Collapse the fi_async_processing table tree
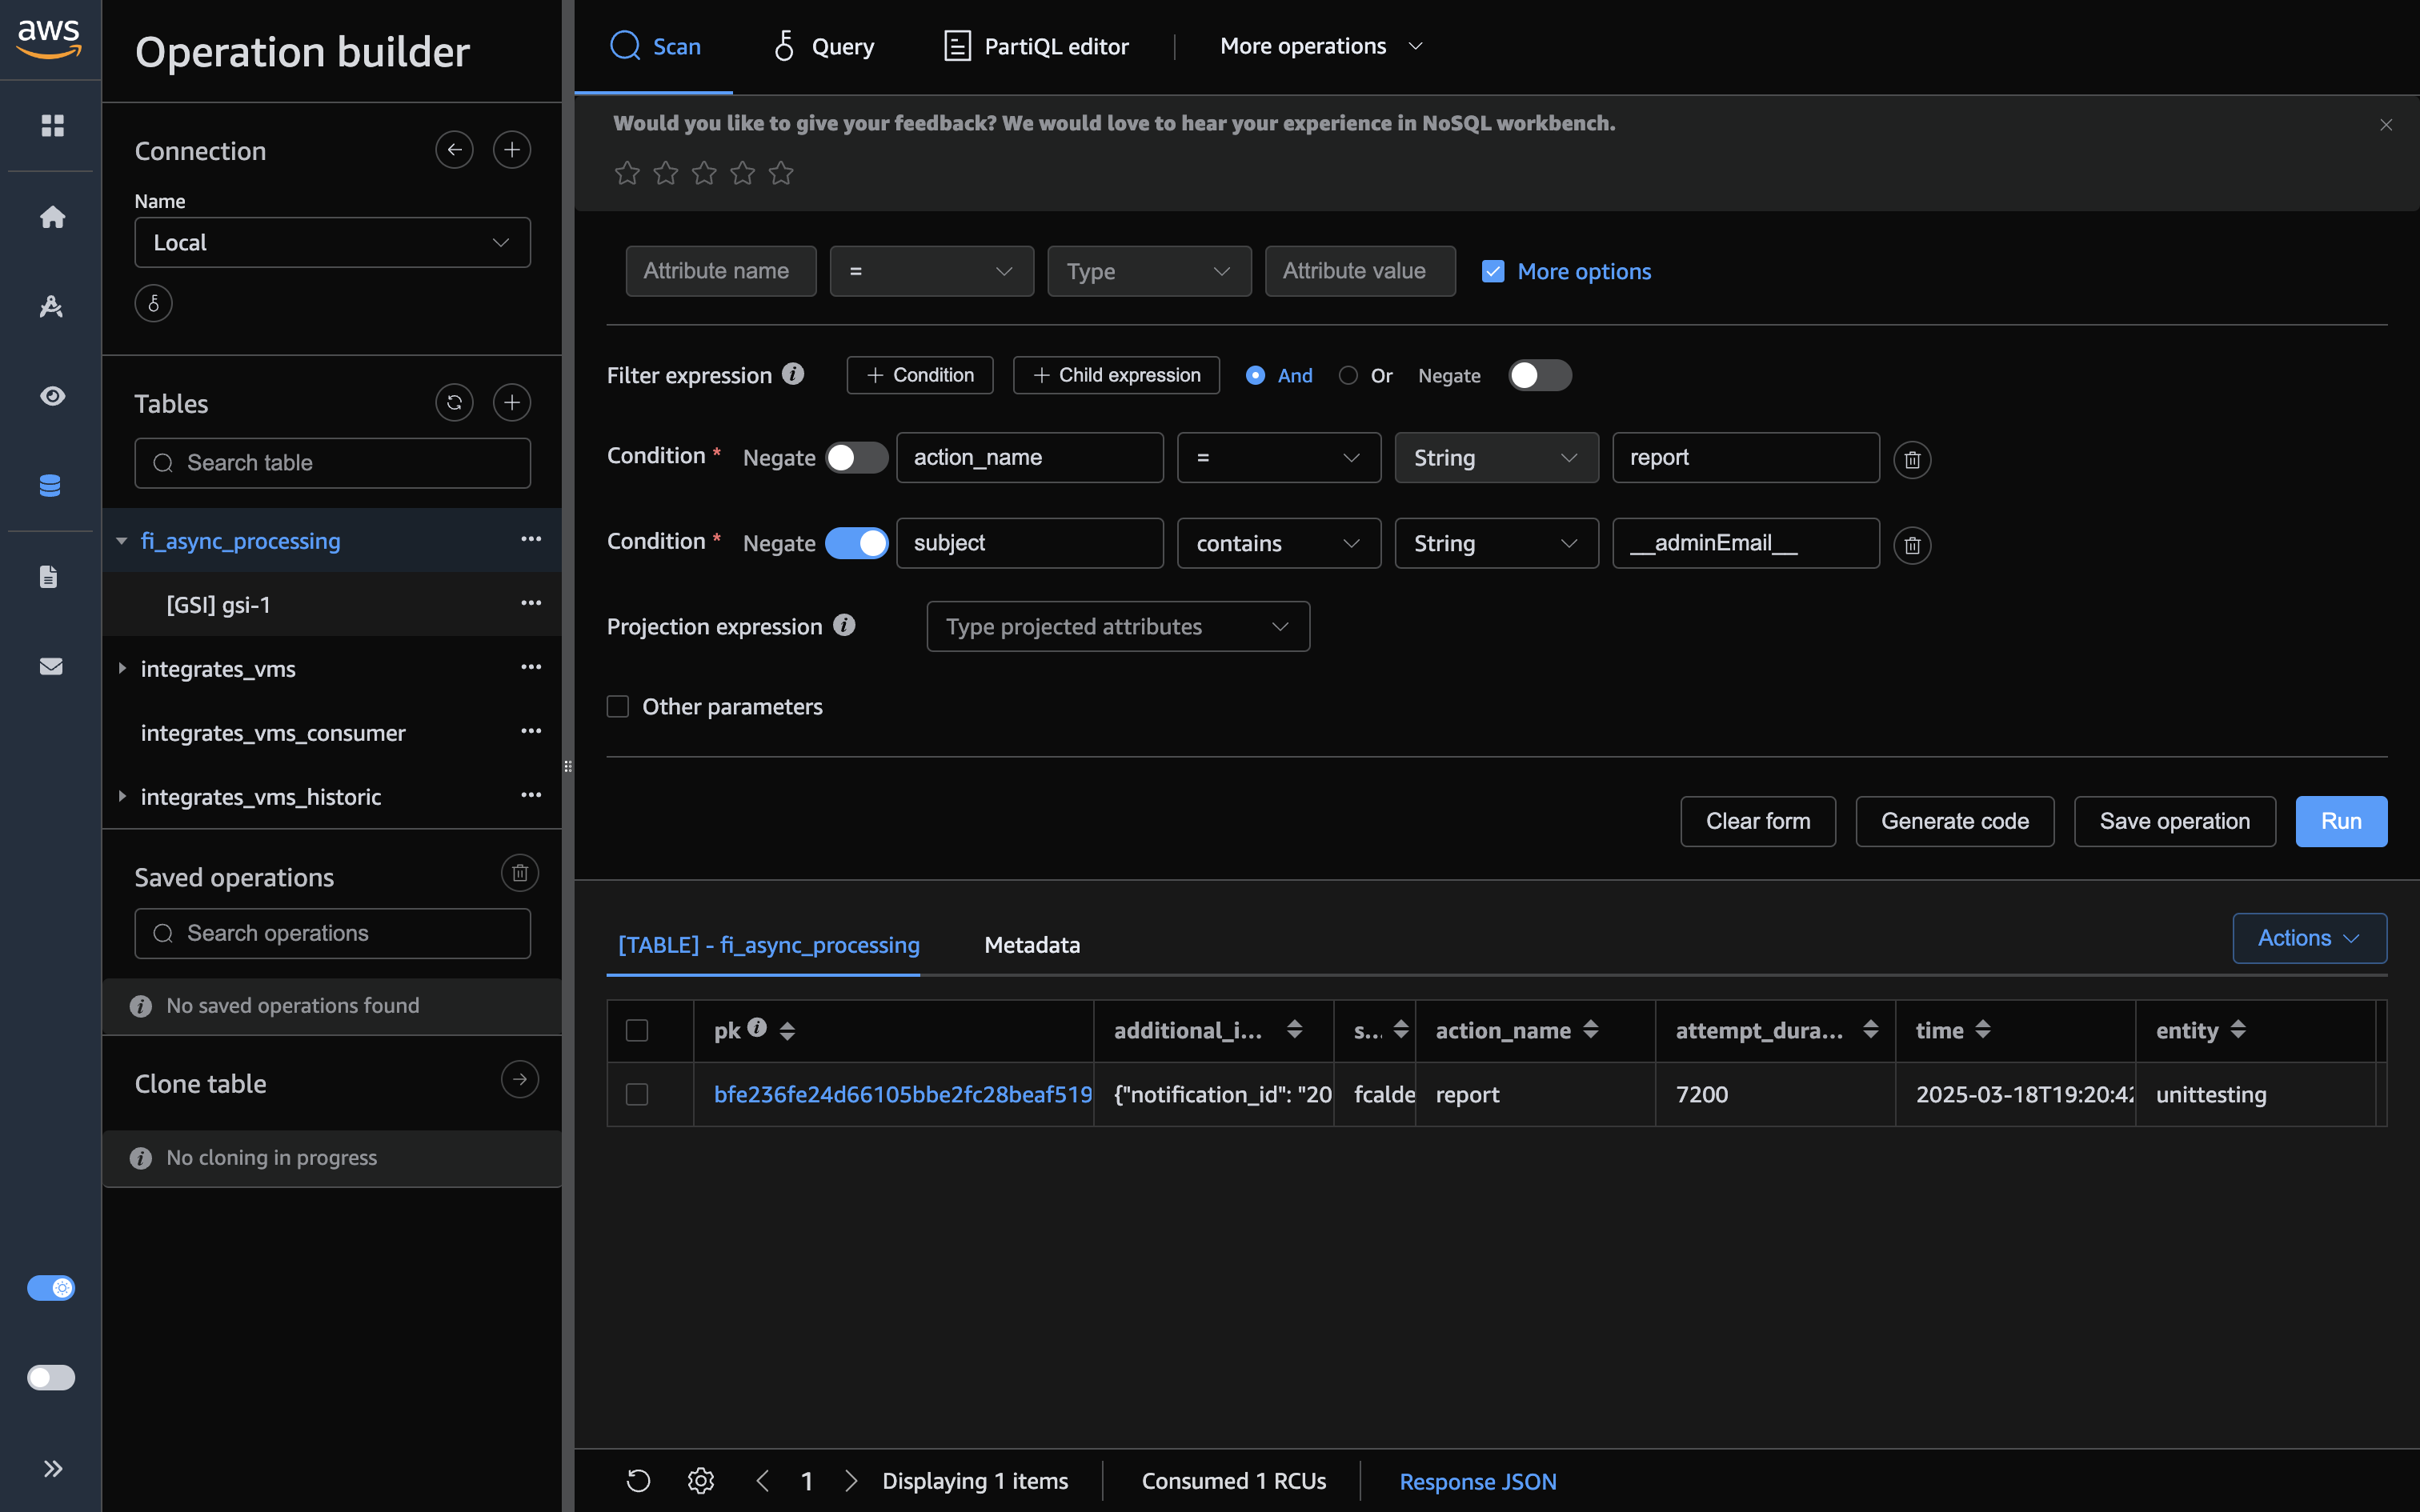Image resolution: width=2420 pixels, height=1512 pixels. coord(122,541)
